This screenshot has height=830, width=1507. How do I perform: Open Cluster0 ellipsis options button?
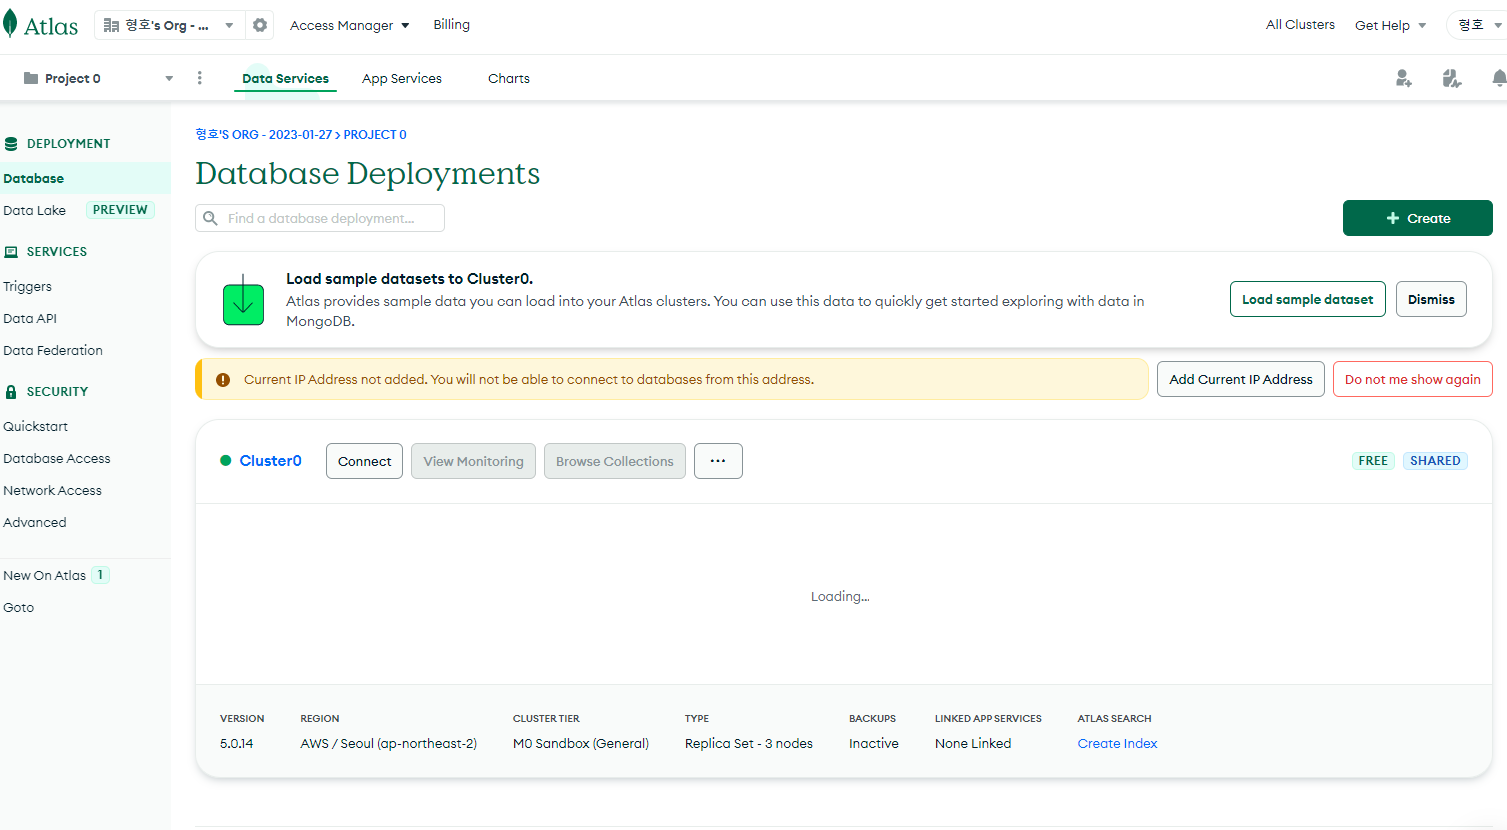(718, 461)
